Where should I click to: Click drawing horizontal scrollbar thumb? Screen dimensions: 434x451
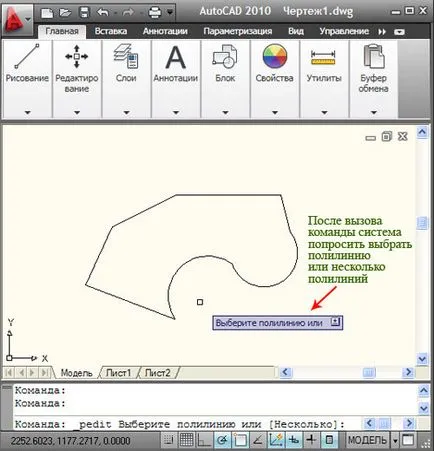coord(369,372)
